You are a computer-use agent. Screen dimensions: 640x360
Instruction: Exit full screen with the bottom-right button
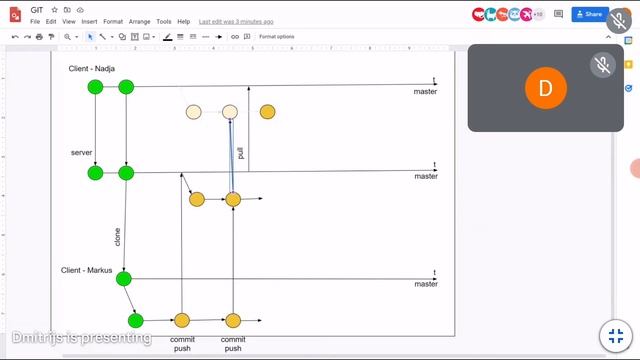[x=616, y=336]
